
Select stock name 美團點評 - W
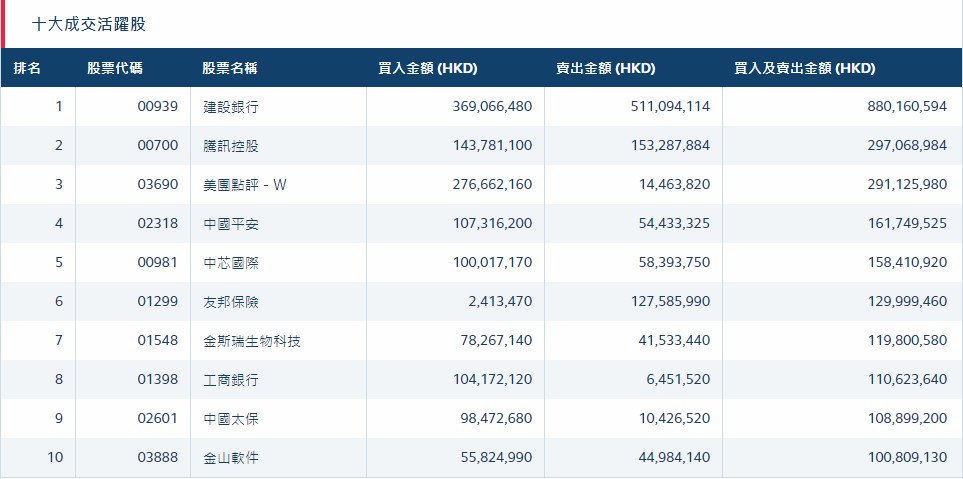click(x=244, y=185)
